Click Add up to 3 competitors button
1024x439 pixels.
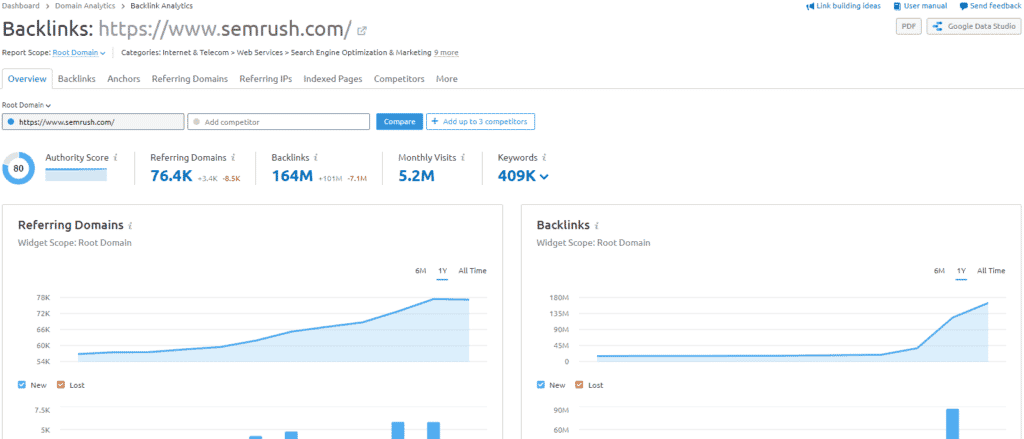(x=481, y=122)
